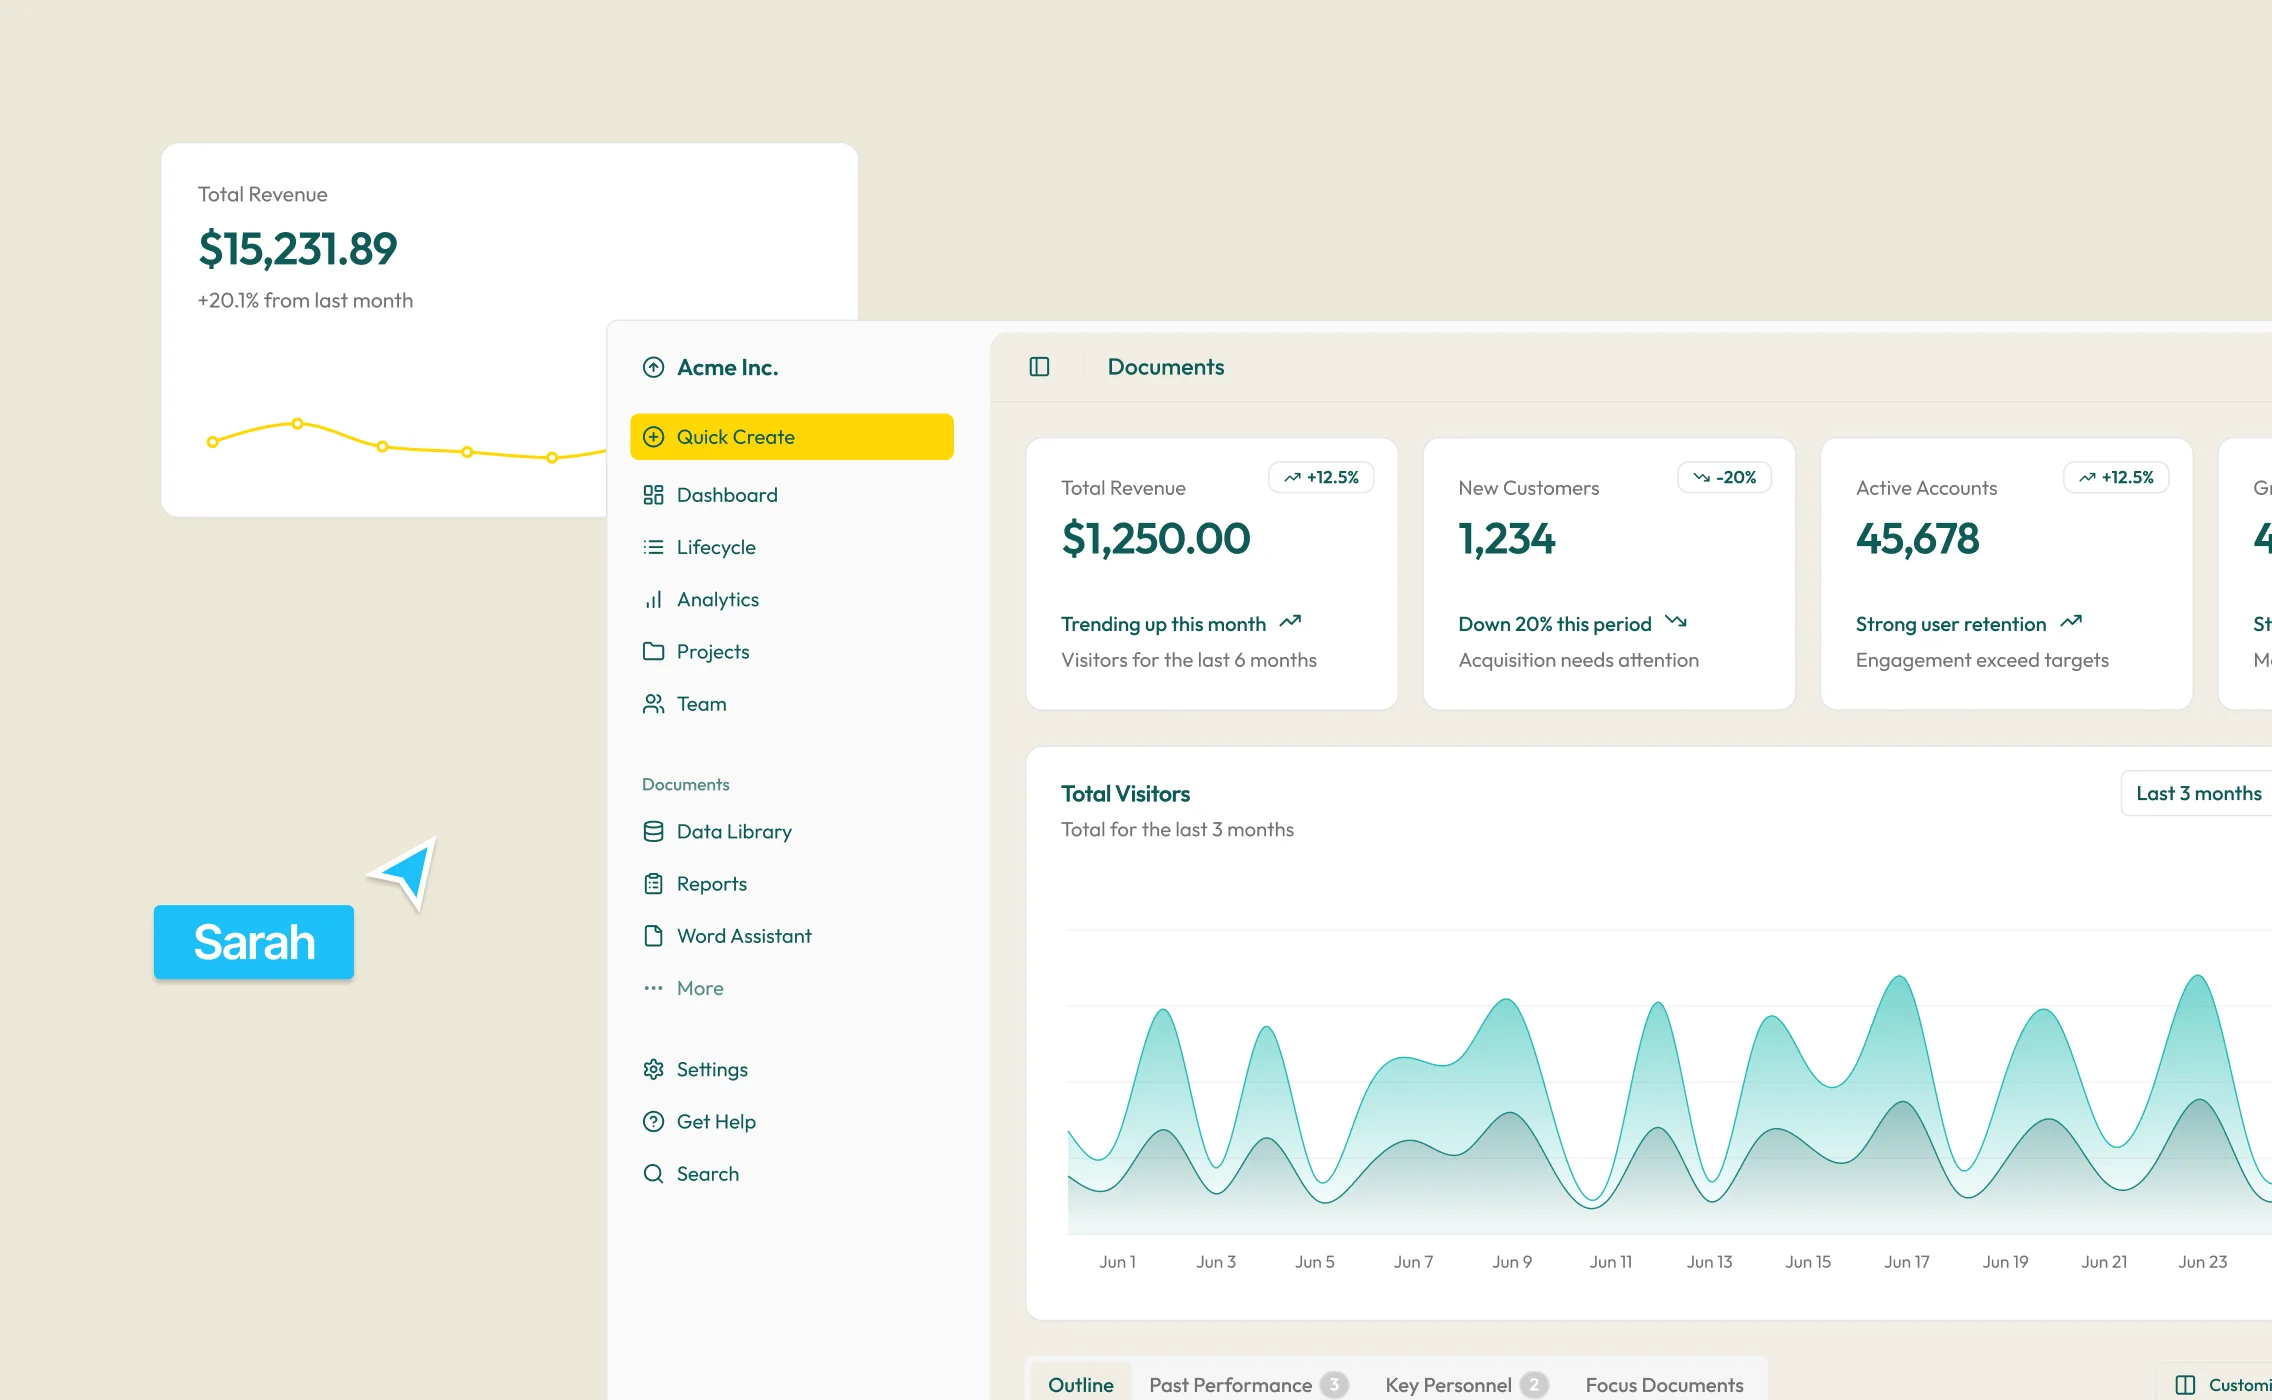The image size is (2272, 1400).
Task: Open Customize panel at bottom right
Action: click(2228, 1385)
